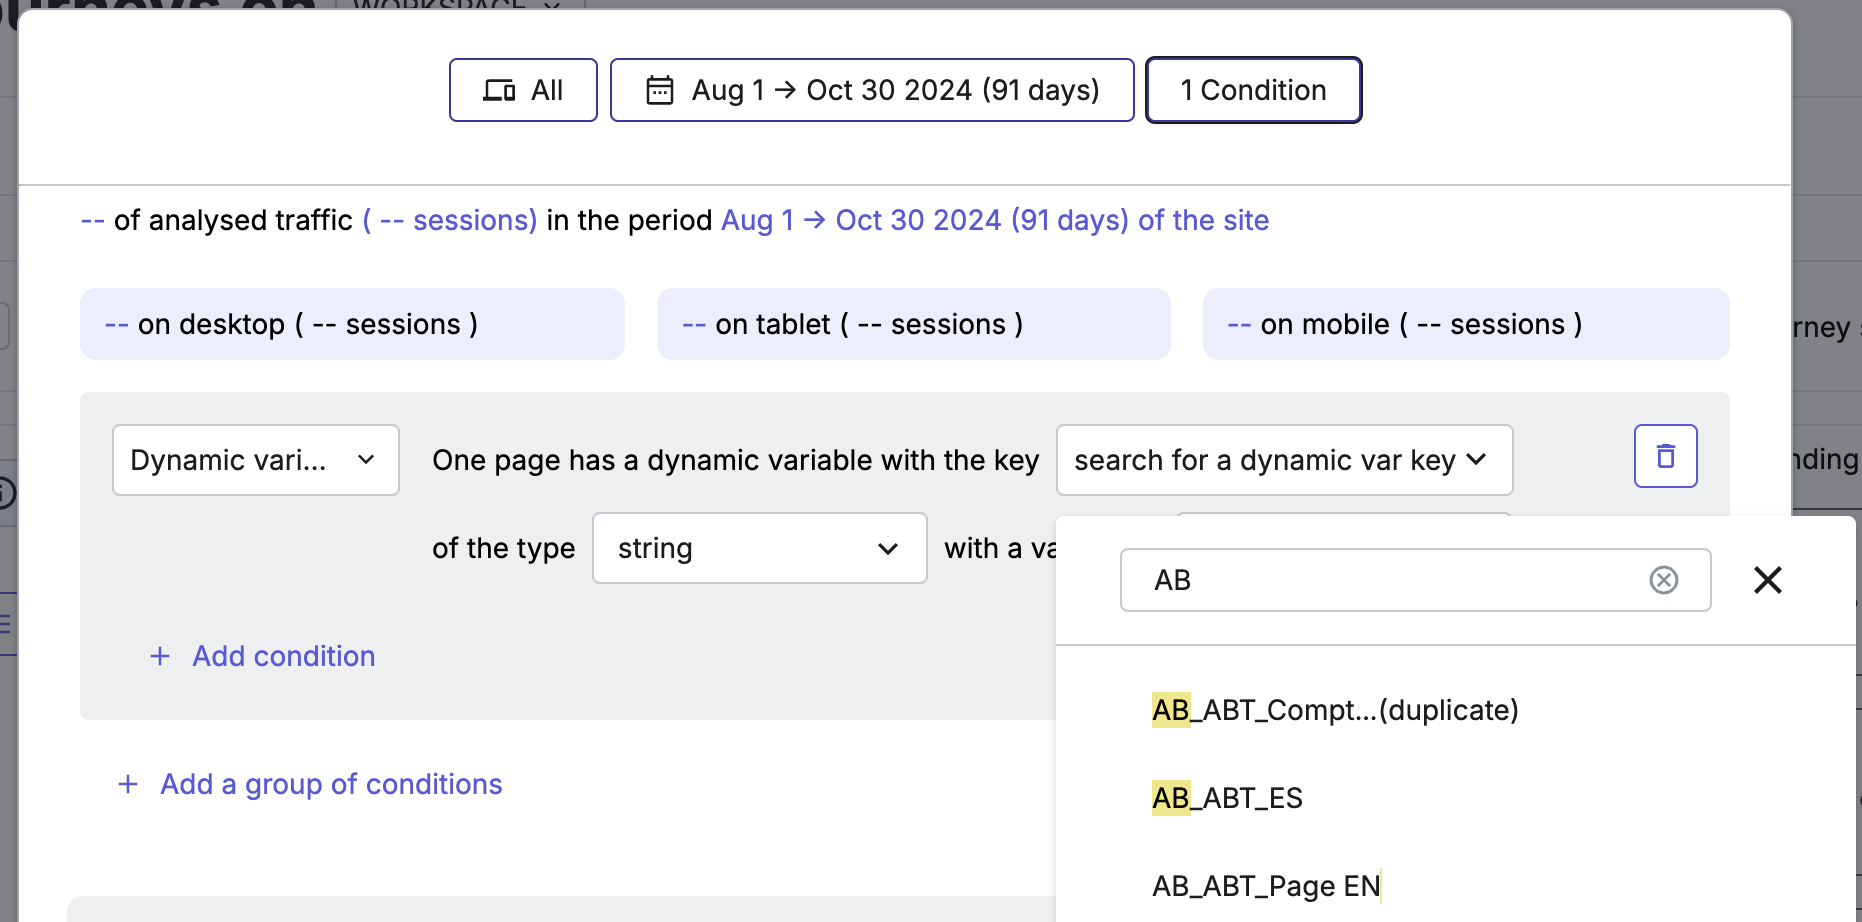Viewport: 1862px width, 922px height.
Task: Expand the string type dropdown
Action: 759,548
